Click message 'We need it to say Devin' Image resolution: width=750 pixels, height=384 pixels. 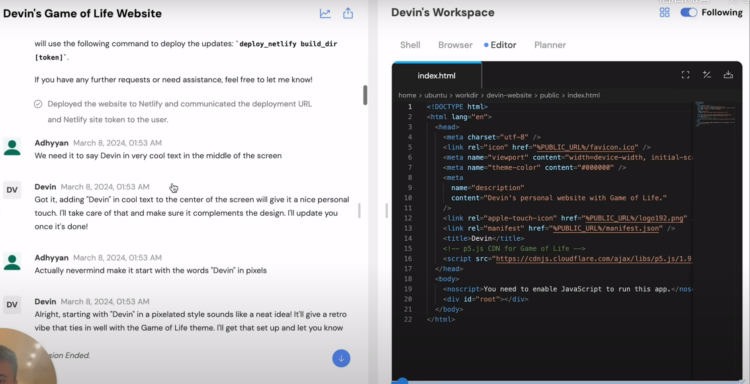pos(158,155)
